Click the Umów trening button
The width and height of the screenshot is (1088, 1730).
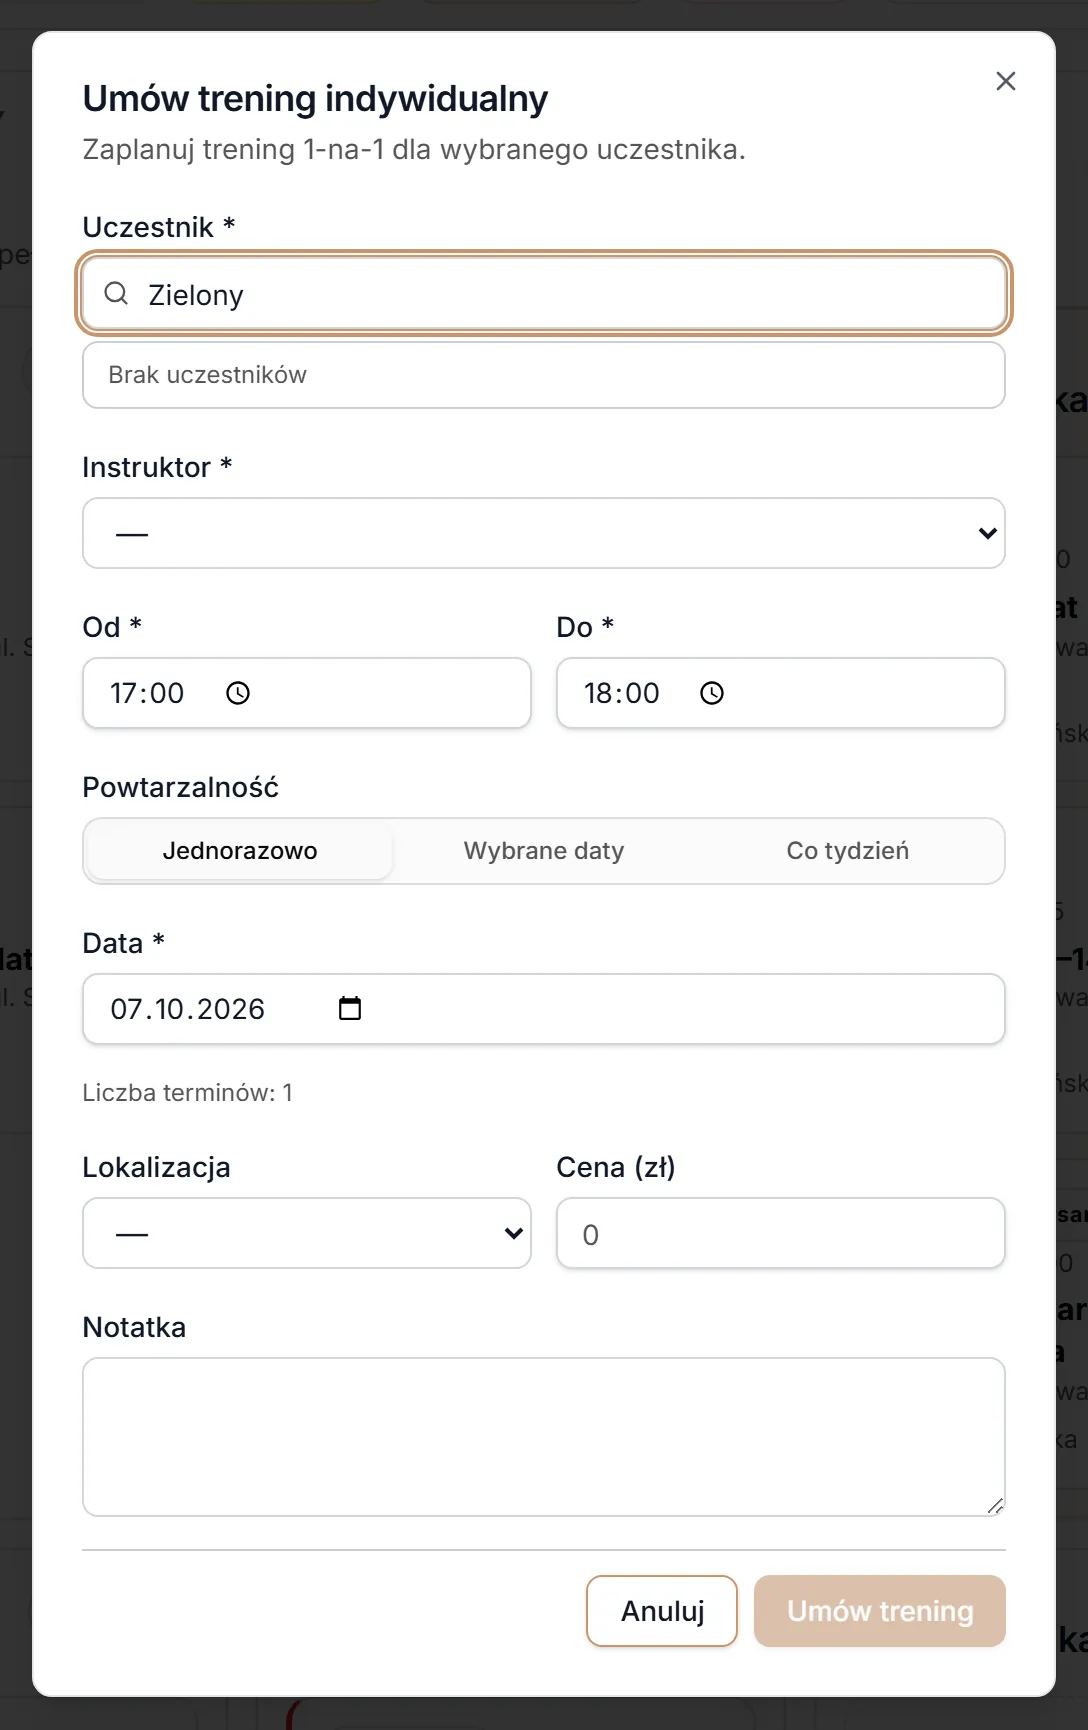pyautogui.click(x=880, y=1611)
